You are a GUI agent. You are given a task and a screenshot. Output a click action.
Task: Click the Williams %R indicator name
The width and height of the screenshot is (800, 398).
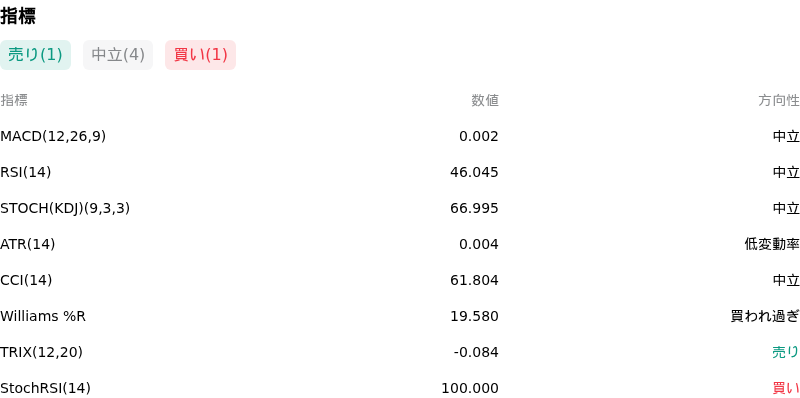(x=43, y=316)
